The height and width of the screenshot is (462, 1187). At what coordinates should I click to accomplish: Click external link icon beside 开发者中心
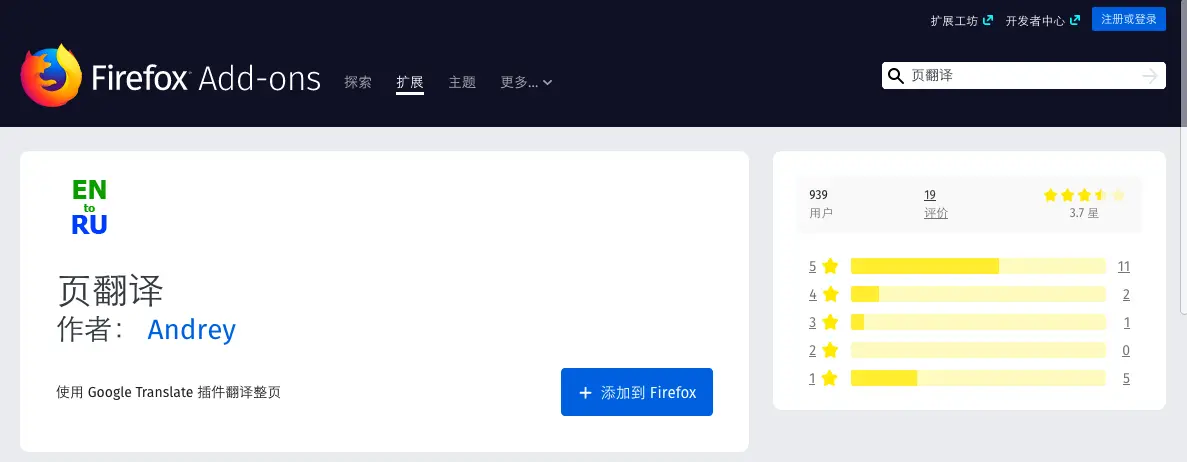click(x=1074, y=20)
